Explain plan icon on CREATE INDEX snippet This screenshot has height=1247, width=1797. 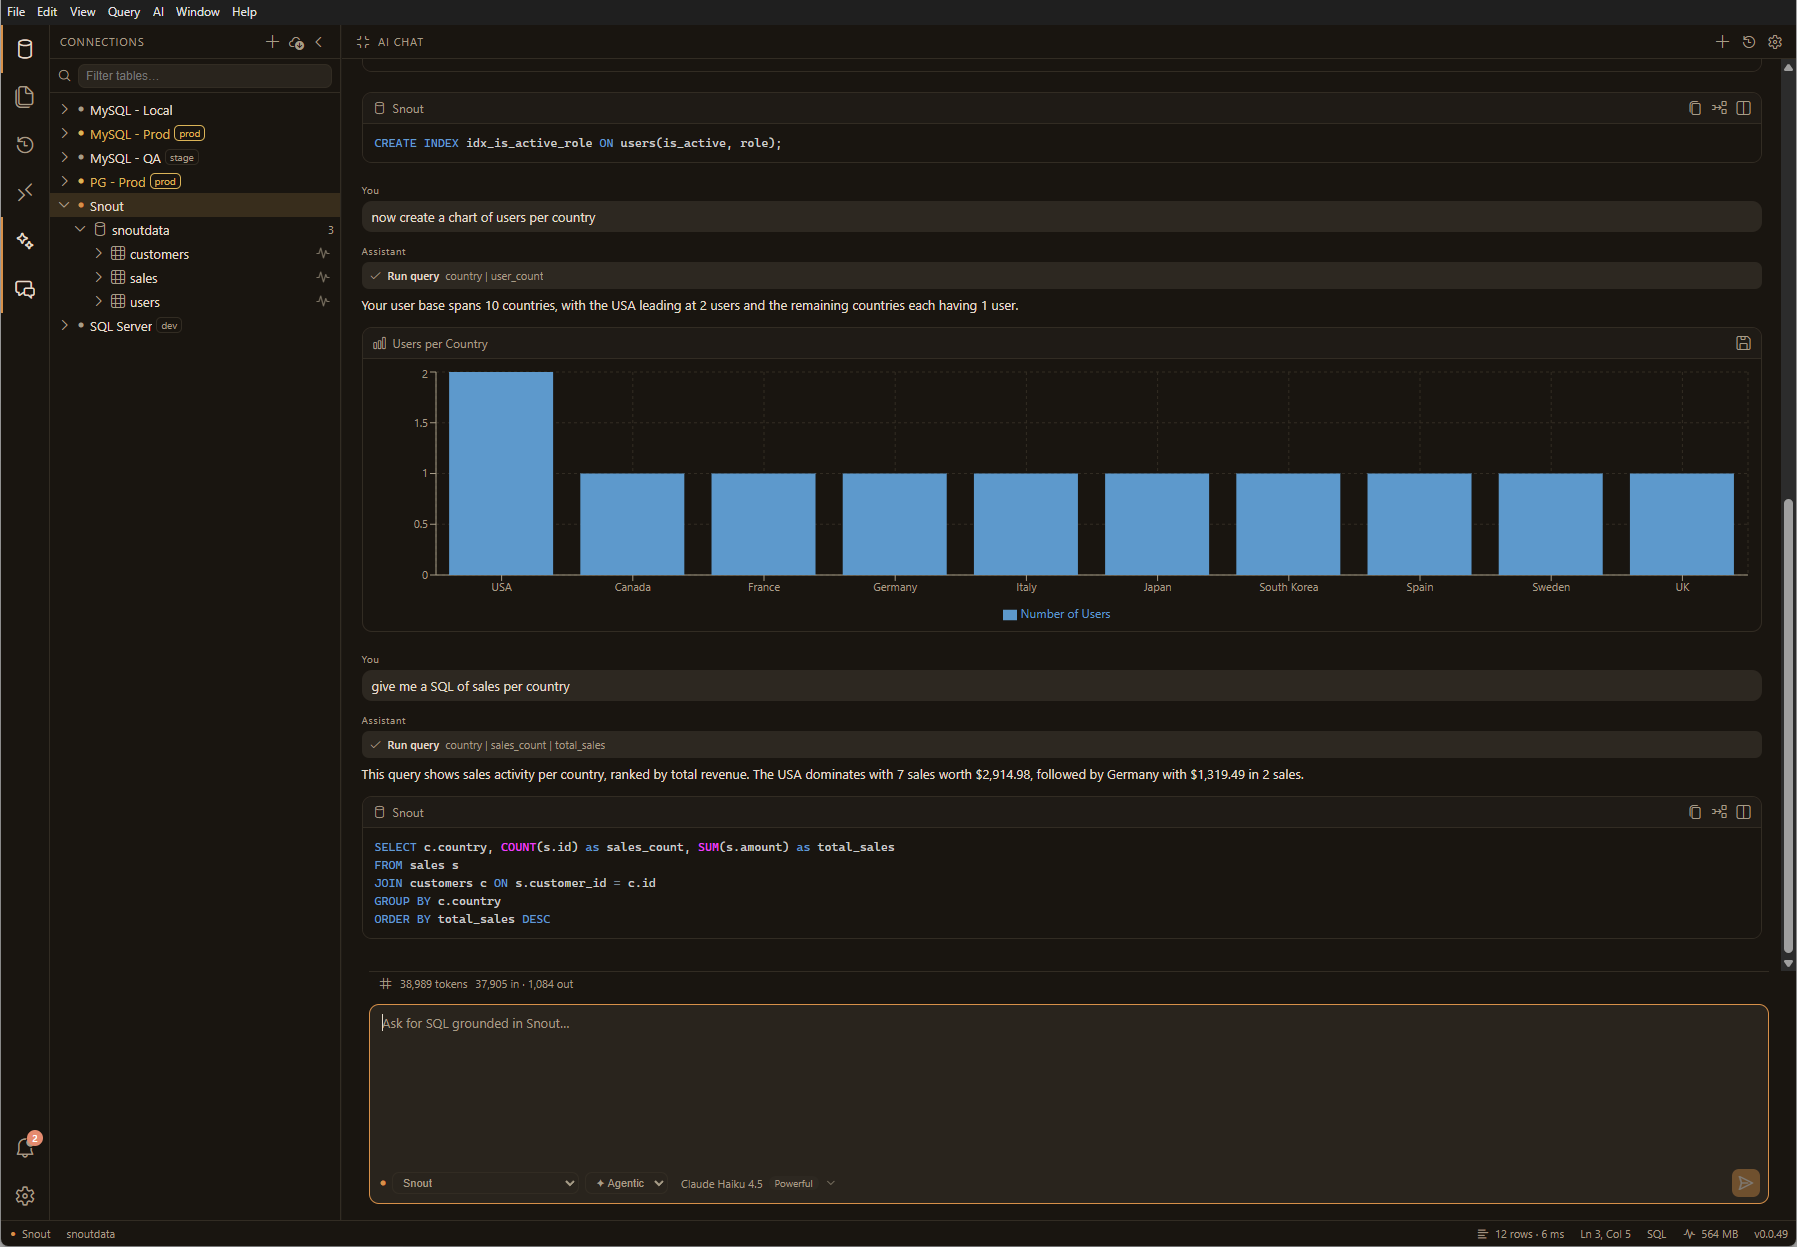[1719, 108]
